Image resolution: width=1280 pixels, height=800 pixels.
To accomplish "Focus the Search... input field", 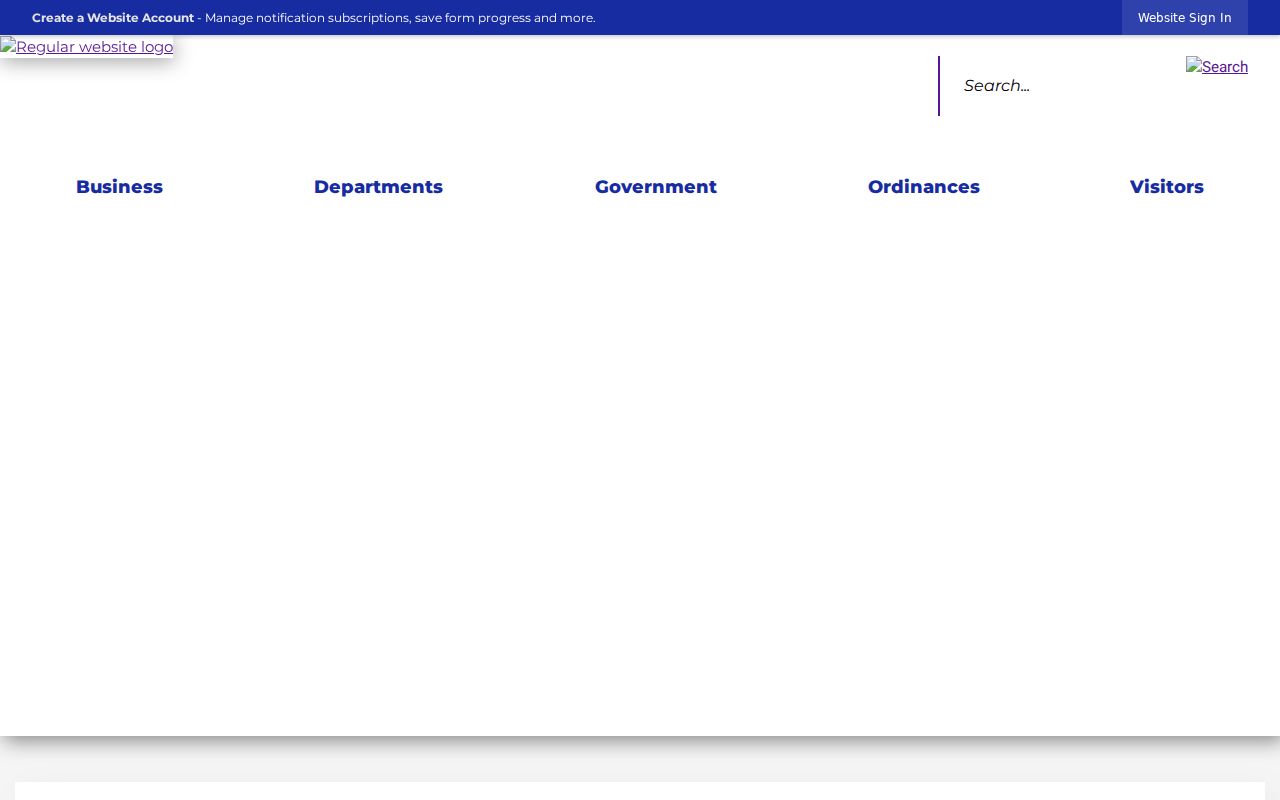I will click(1060, 86).
